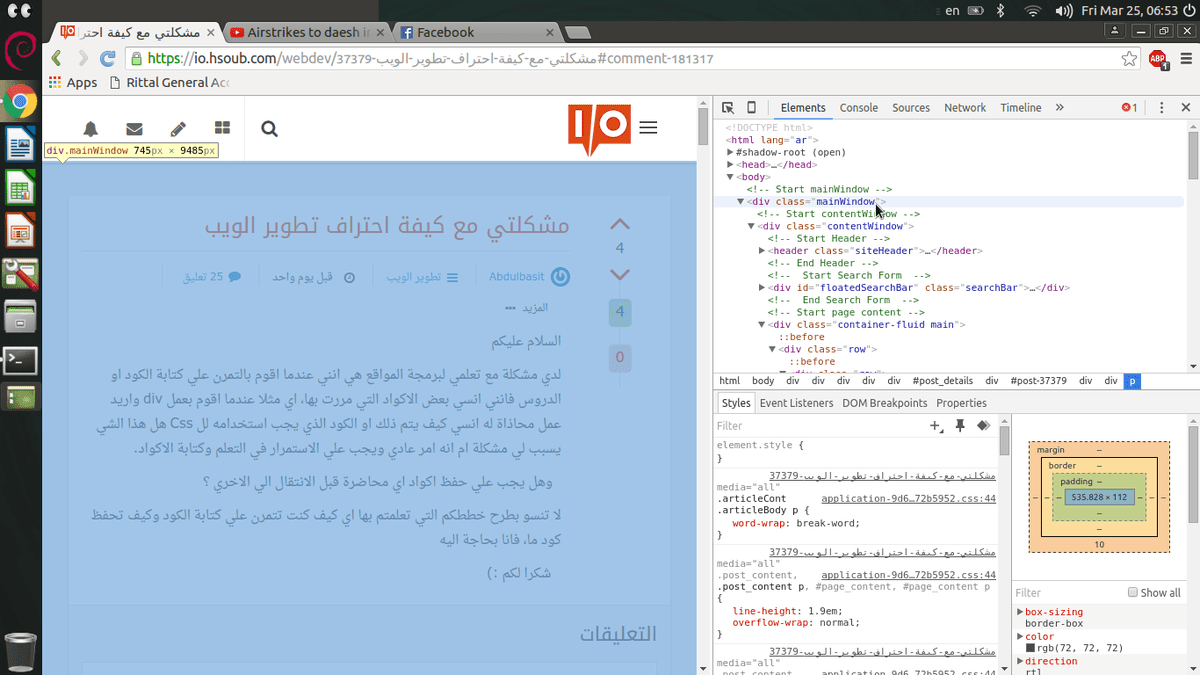The width and height of the screenshot is (1200, 675).
Task: Expand the box-sizing computed property
Action: coord(1020,612)
